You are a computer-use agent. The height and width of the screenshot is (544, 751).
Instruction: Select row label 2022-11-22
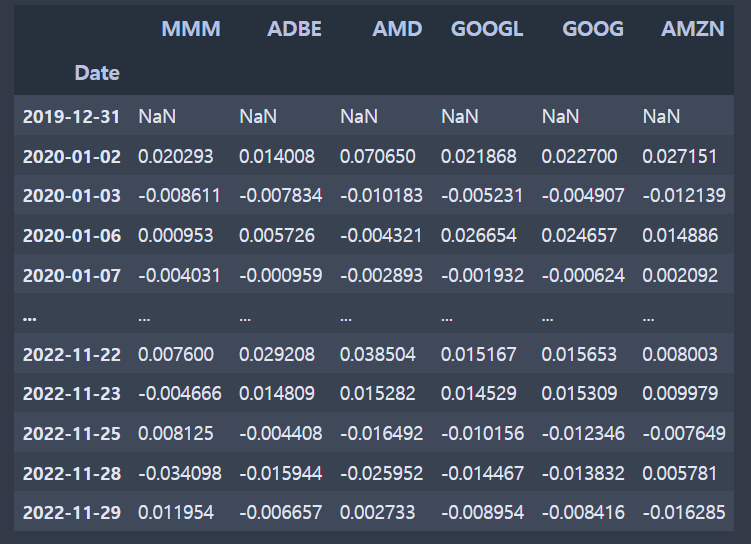coord(72,354)
